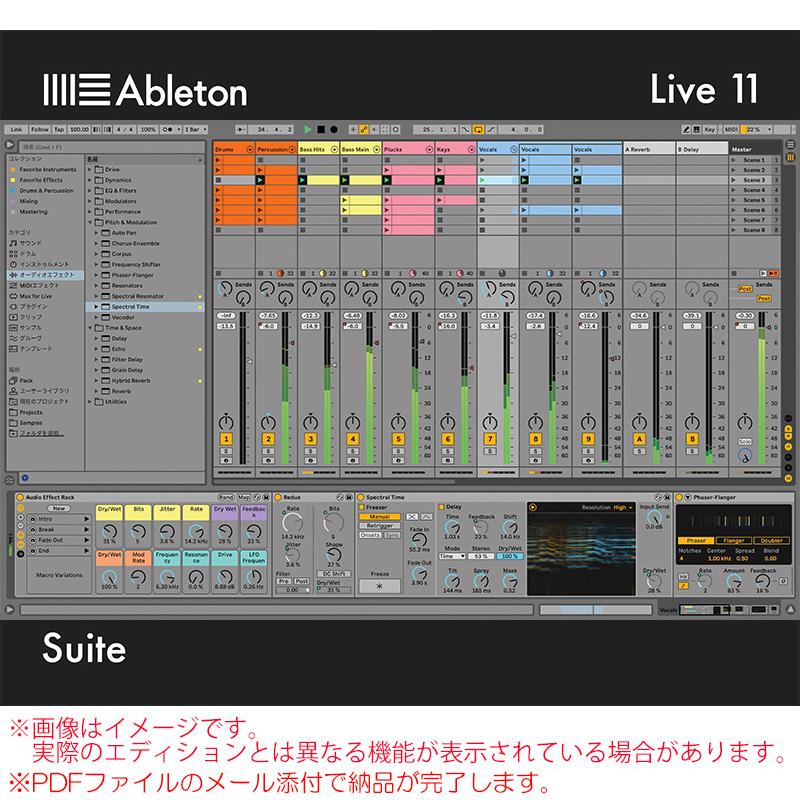Collapse the Time & Space folder

90,328
